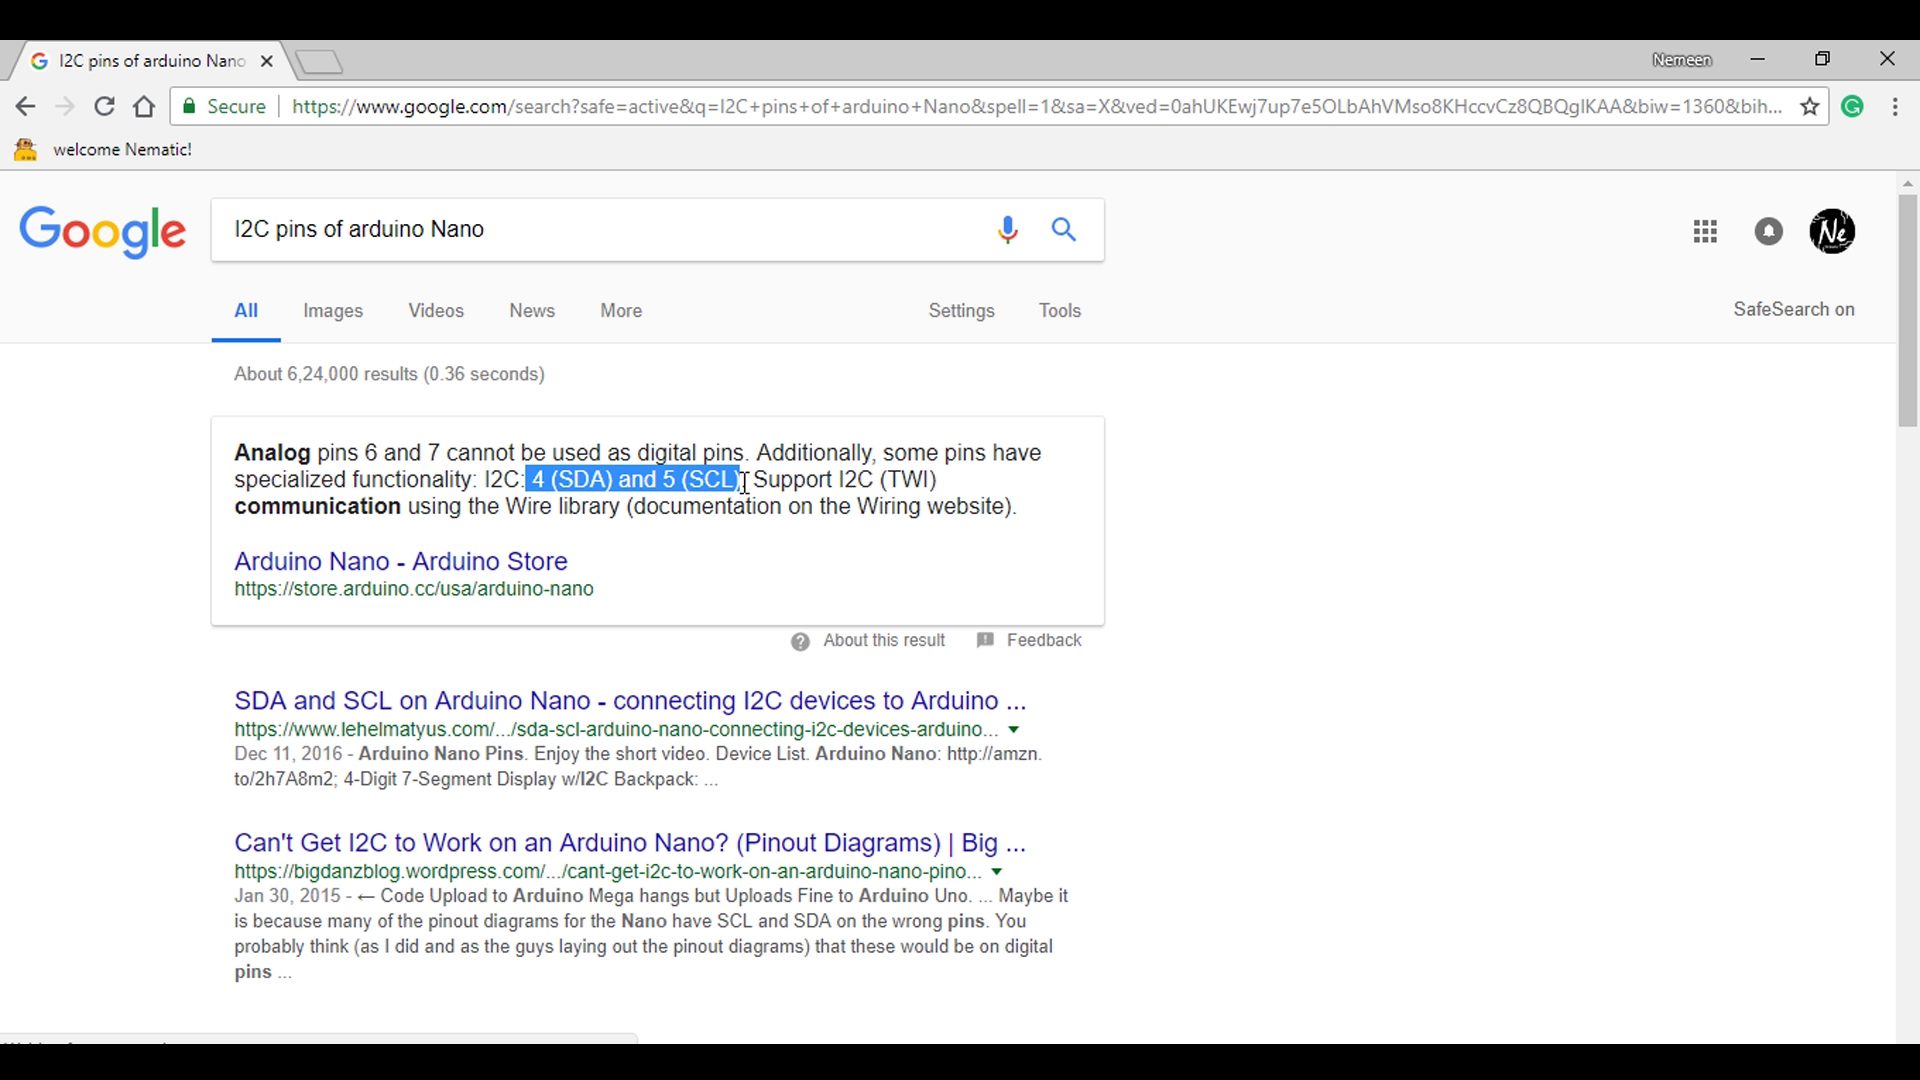Switch to Images results tab
The image size is (1920, 1080).
tap(333, 311)
